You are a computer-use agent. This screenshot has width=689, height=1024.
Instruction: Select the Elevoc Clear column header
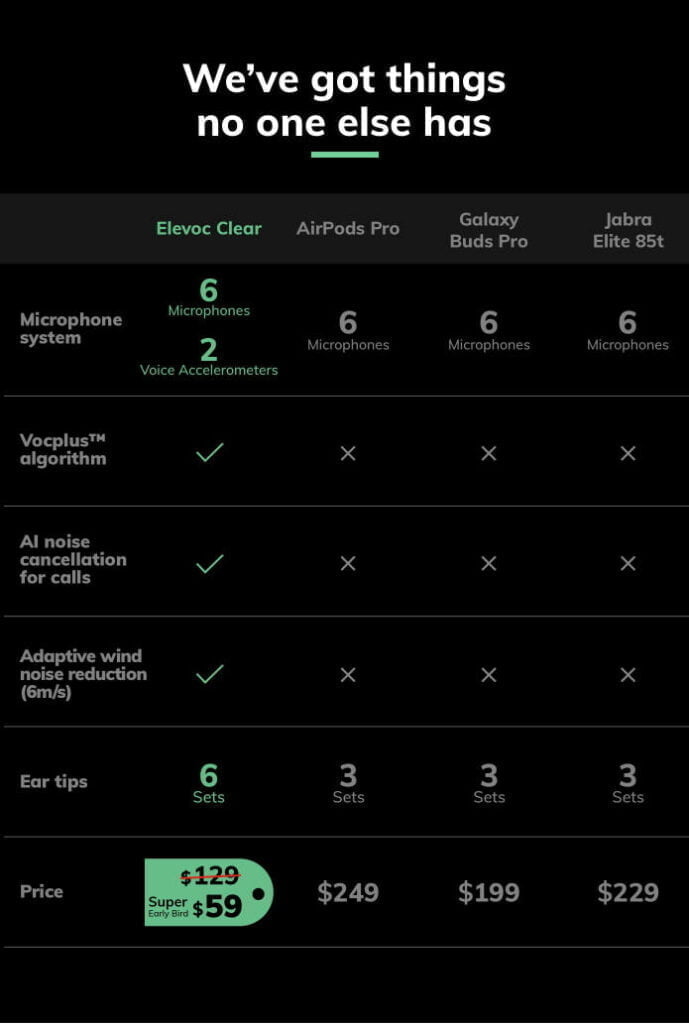pos(209,228)
